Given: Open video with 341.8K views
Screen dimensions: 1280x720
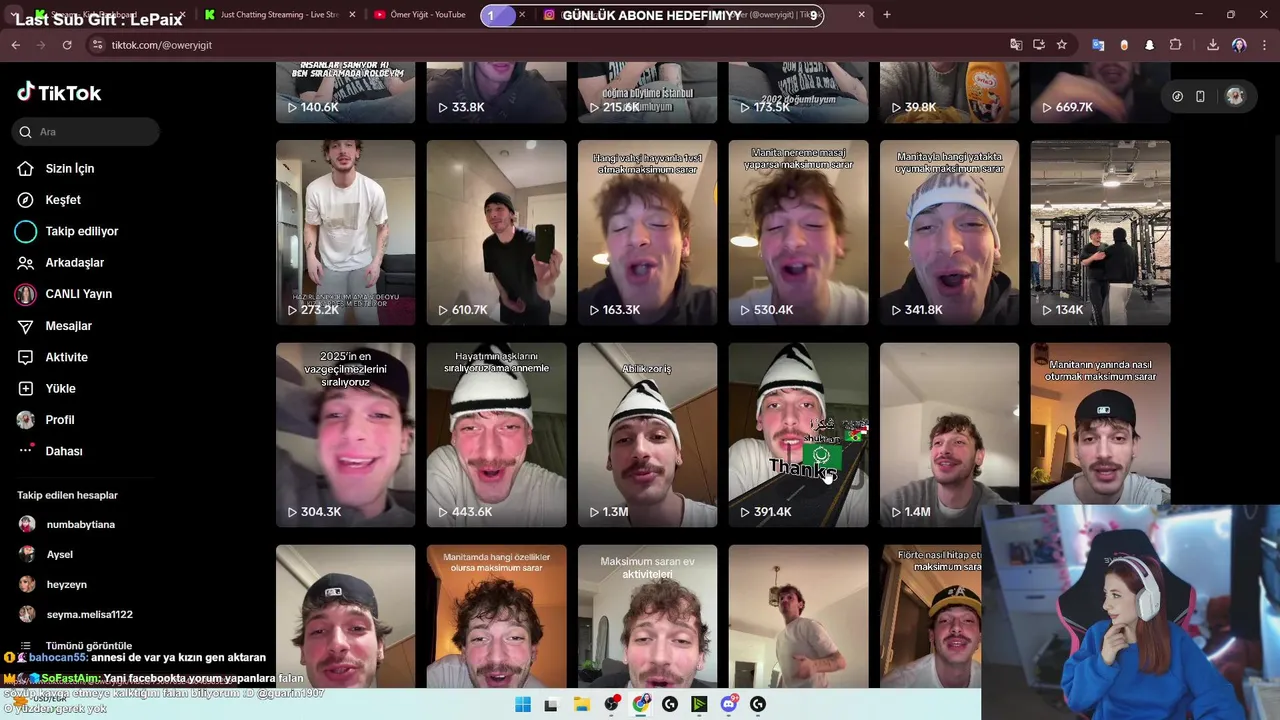Looking at the screenshot, I should point(949,232).
